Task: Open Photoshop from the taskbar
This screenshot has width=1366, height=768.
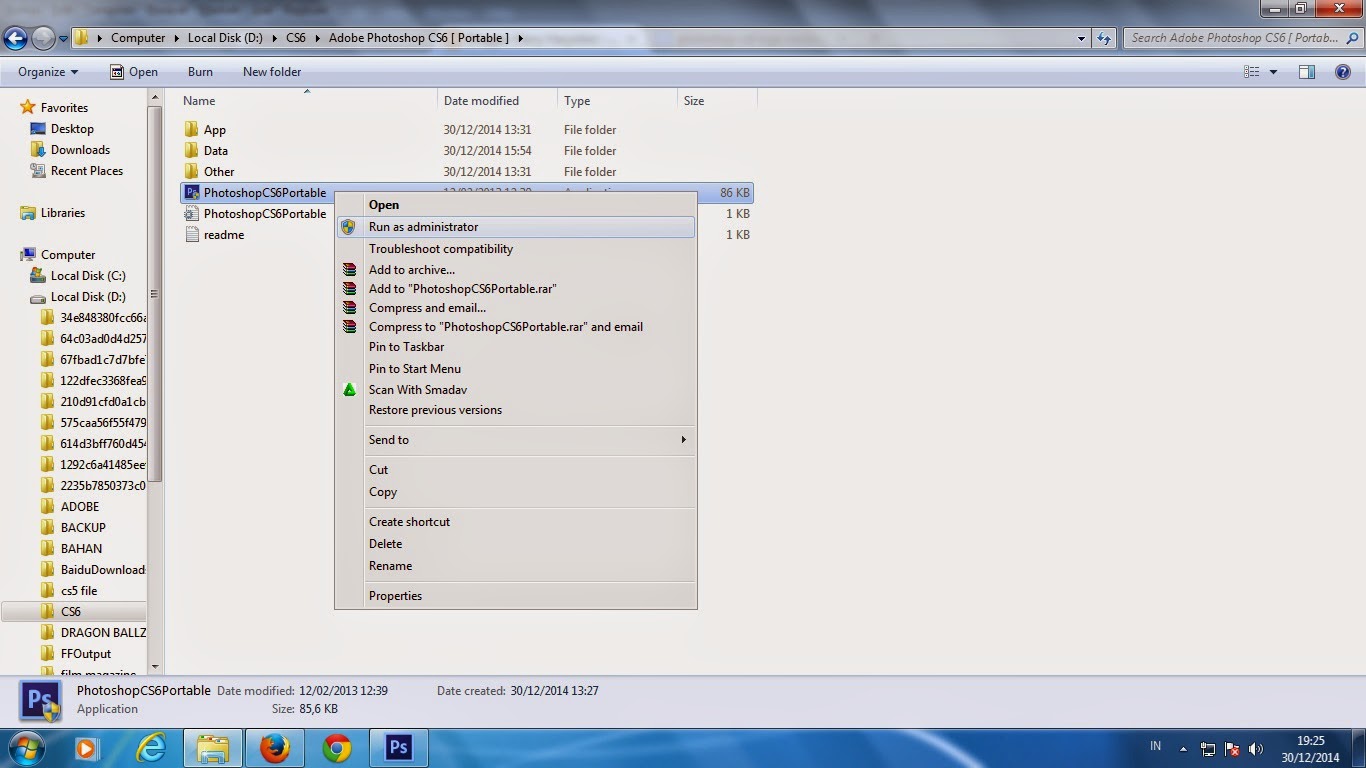Action: (399, 748)
